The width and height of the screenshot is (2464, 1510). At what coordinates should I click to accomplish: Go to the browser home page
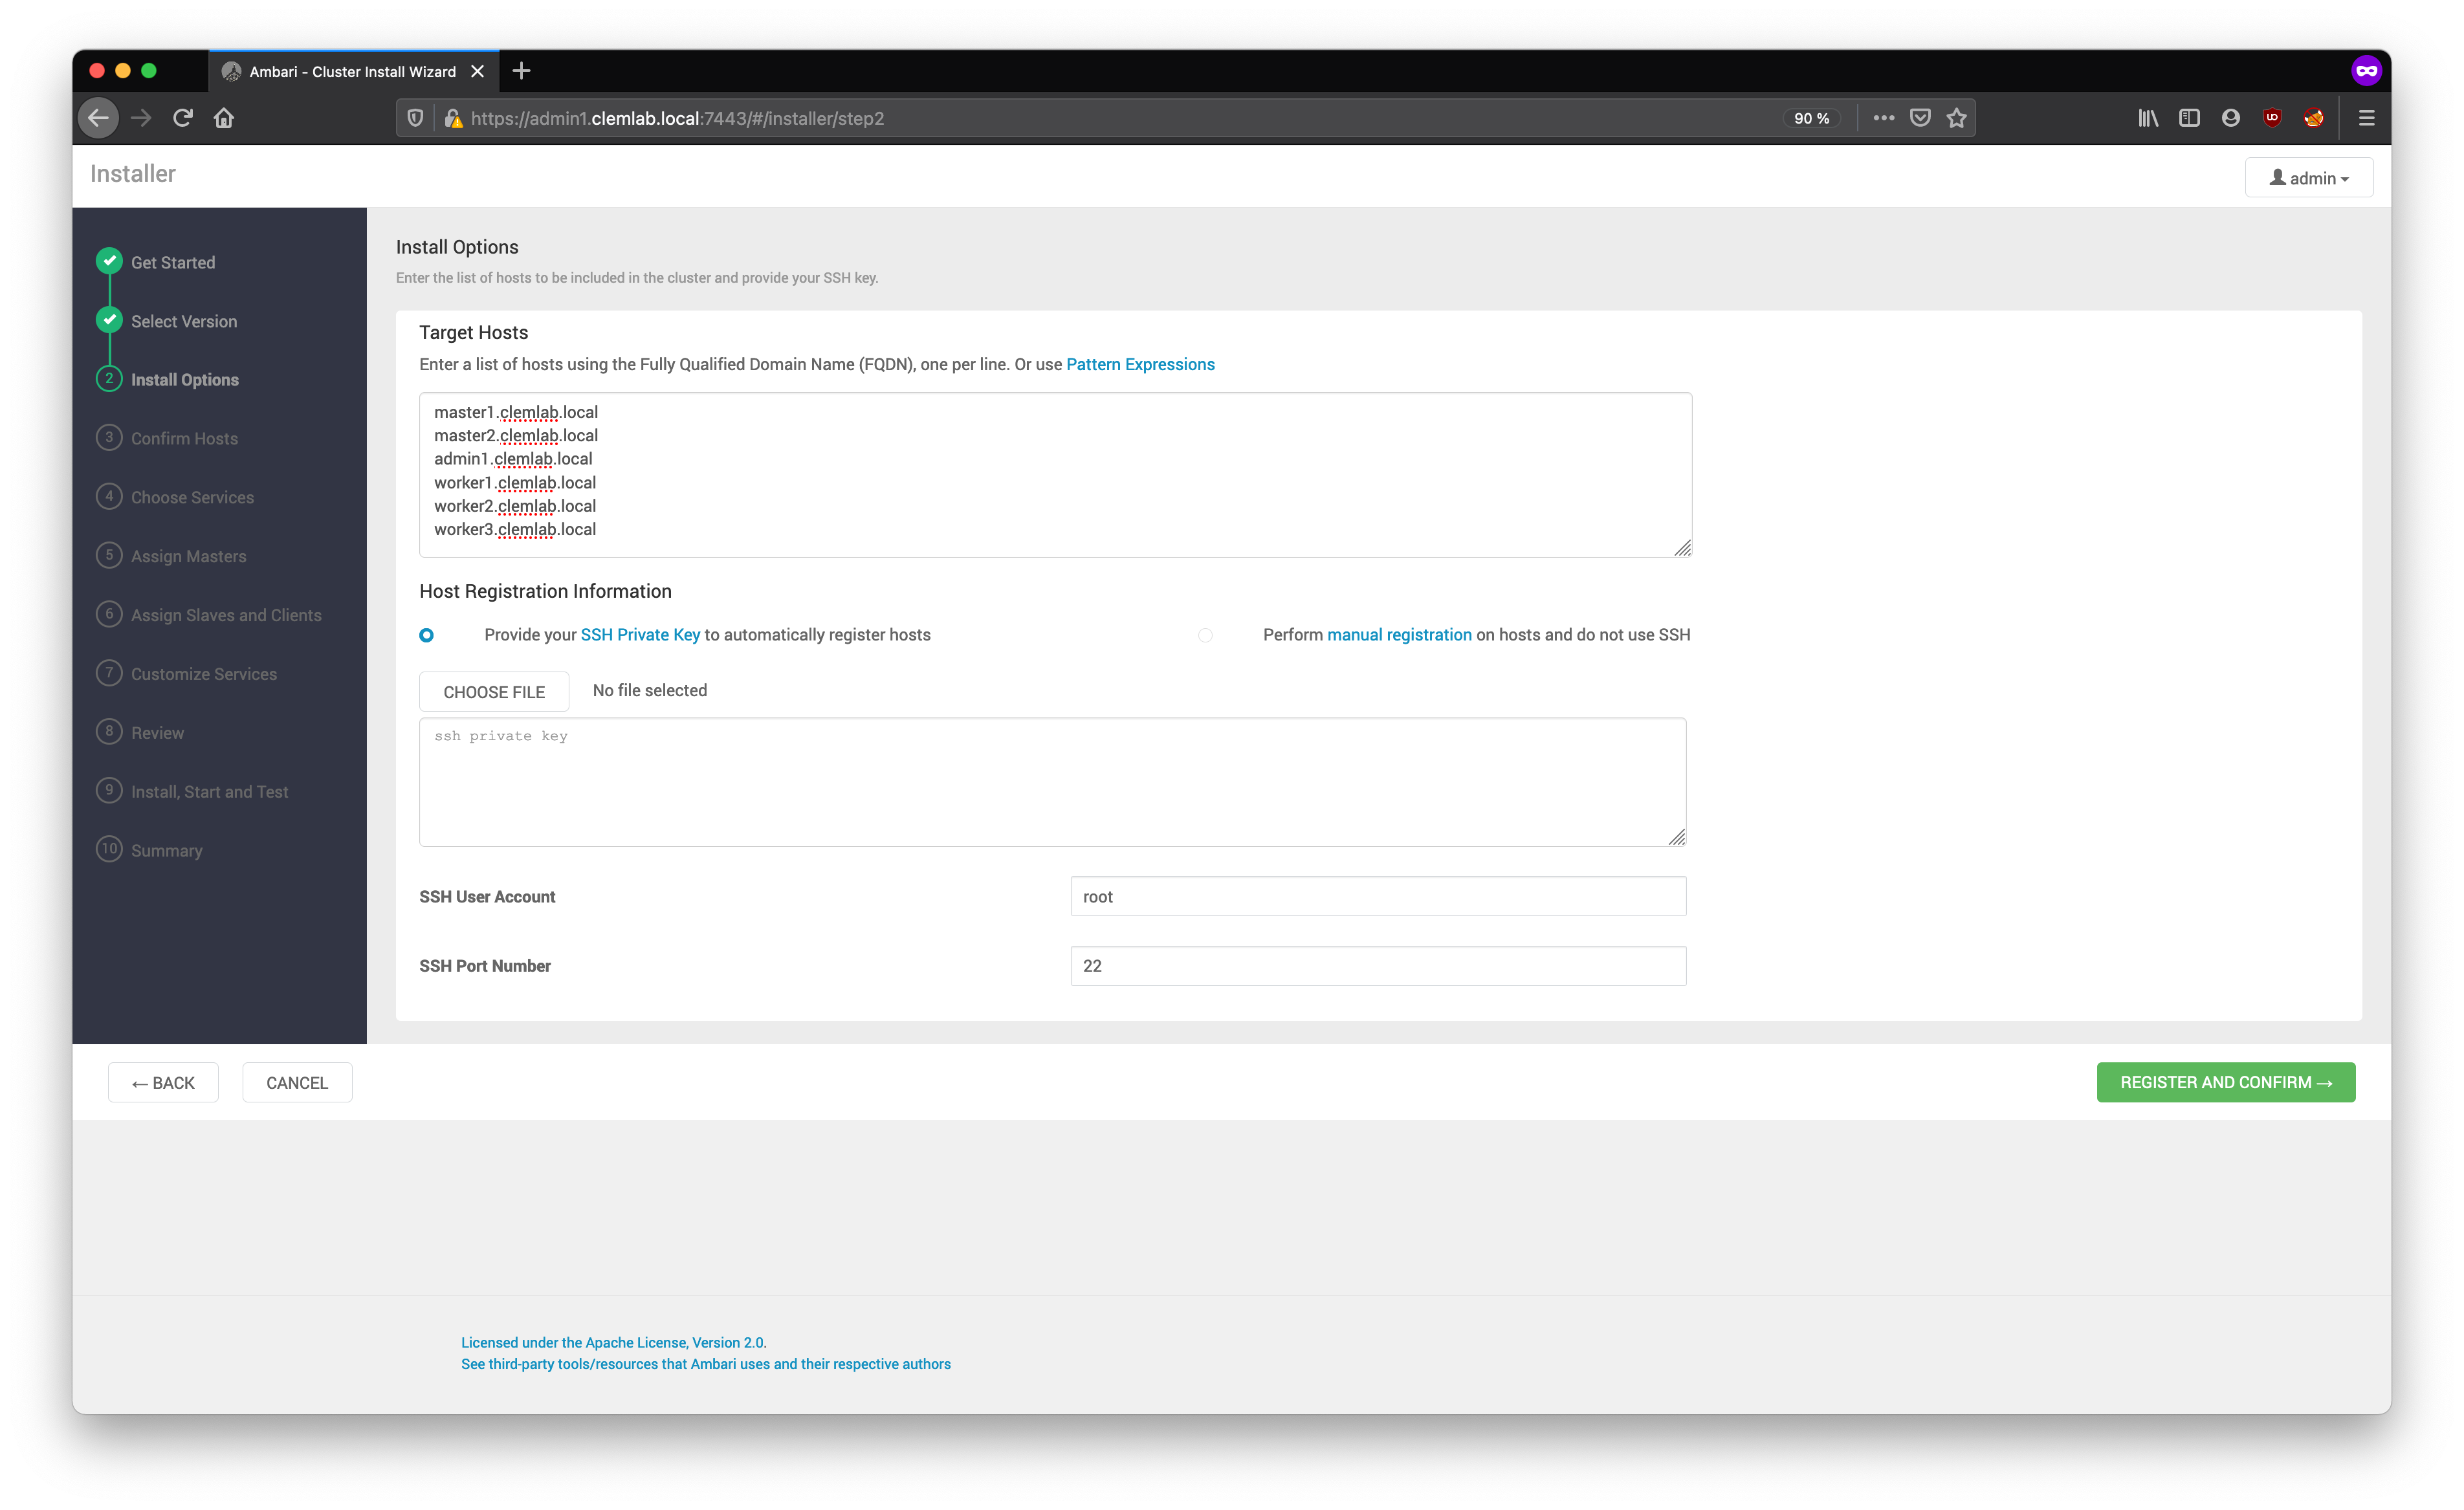pos(224,118)
